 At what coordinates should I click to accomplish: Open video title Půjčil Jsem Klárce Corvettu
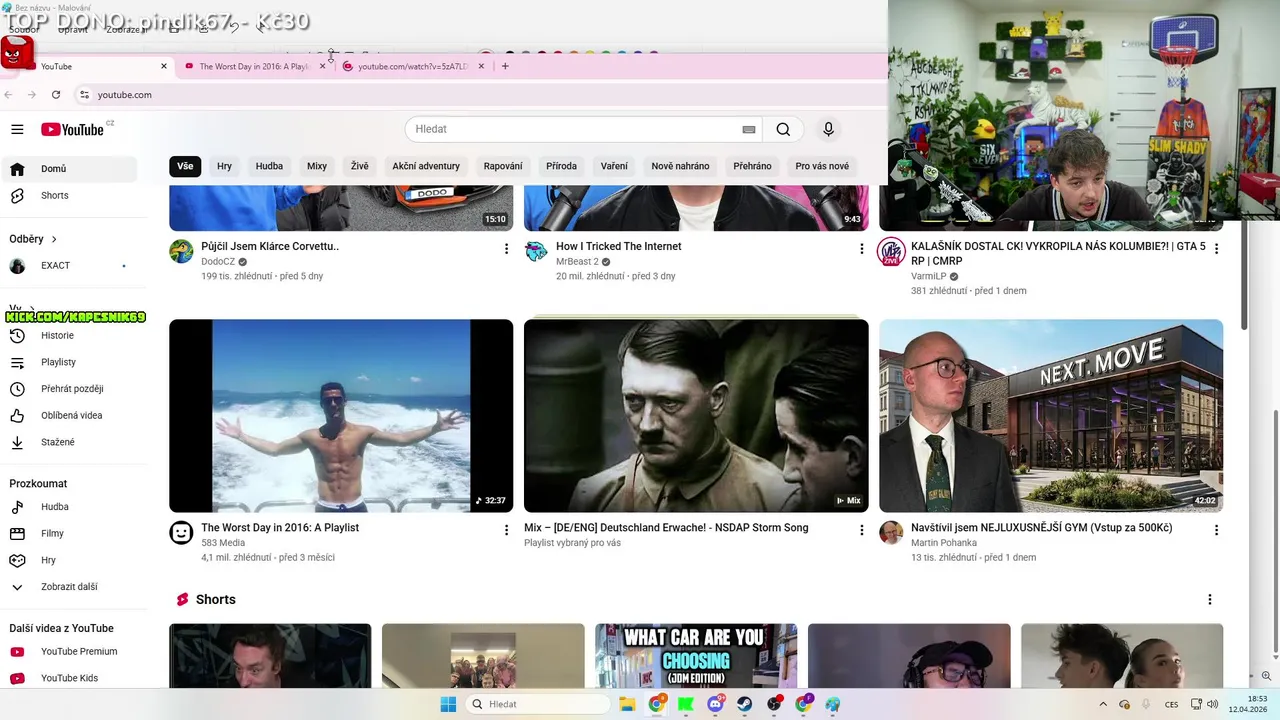pos(270,246)
